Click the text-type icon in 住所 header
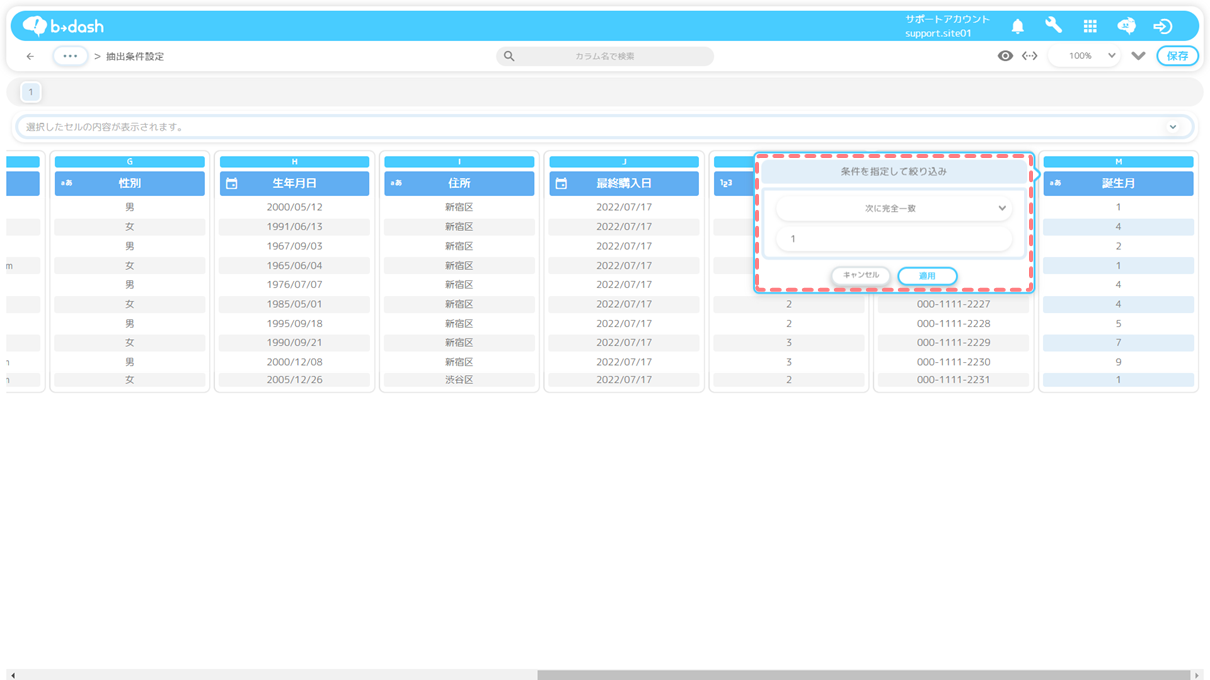1210x680 pixels. point(396,184)
